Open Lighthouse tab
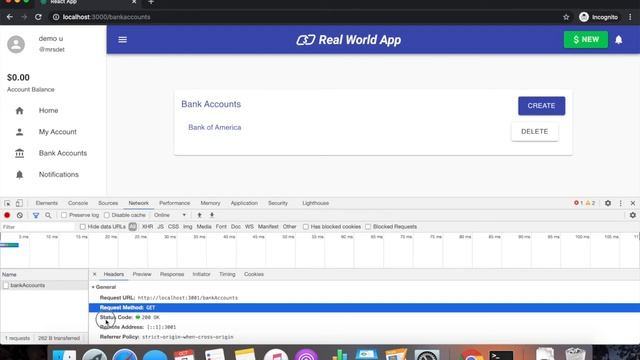This screenshot has width=640, height=360. [316, 203]
